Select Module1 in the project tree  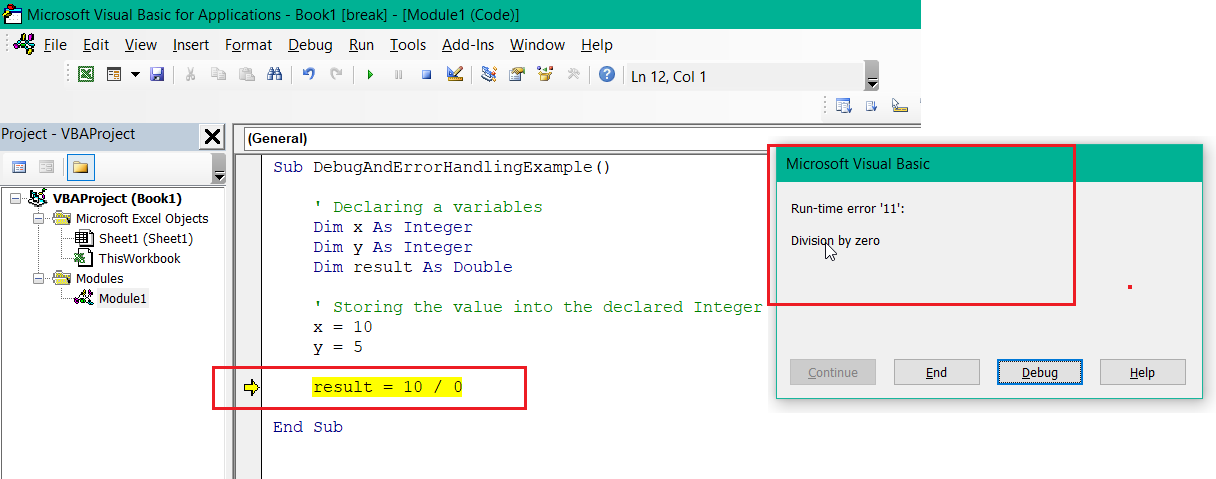tap(122, 299)
